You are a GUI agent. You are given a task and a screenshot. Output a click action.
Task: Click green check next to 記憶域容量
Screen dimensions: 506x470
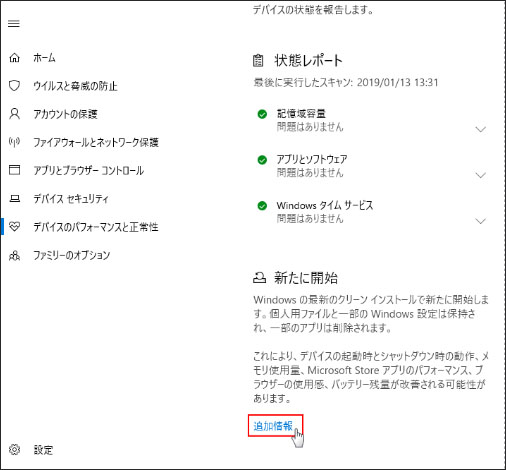coord(262,114)
